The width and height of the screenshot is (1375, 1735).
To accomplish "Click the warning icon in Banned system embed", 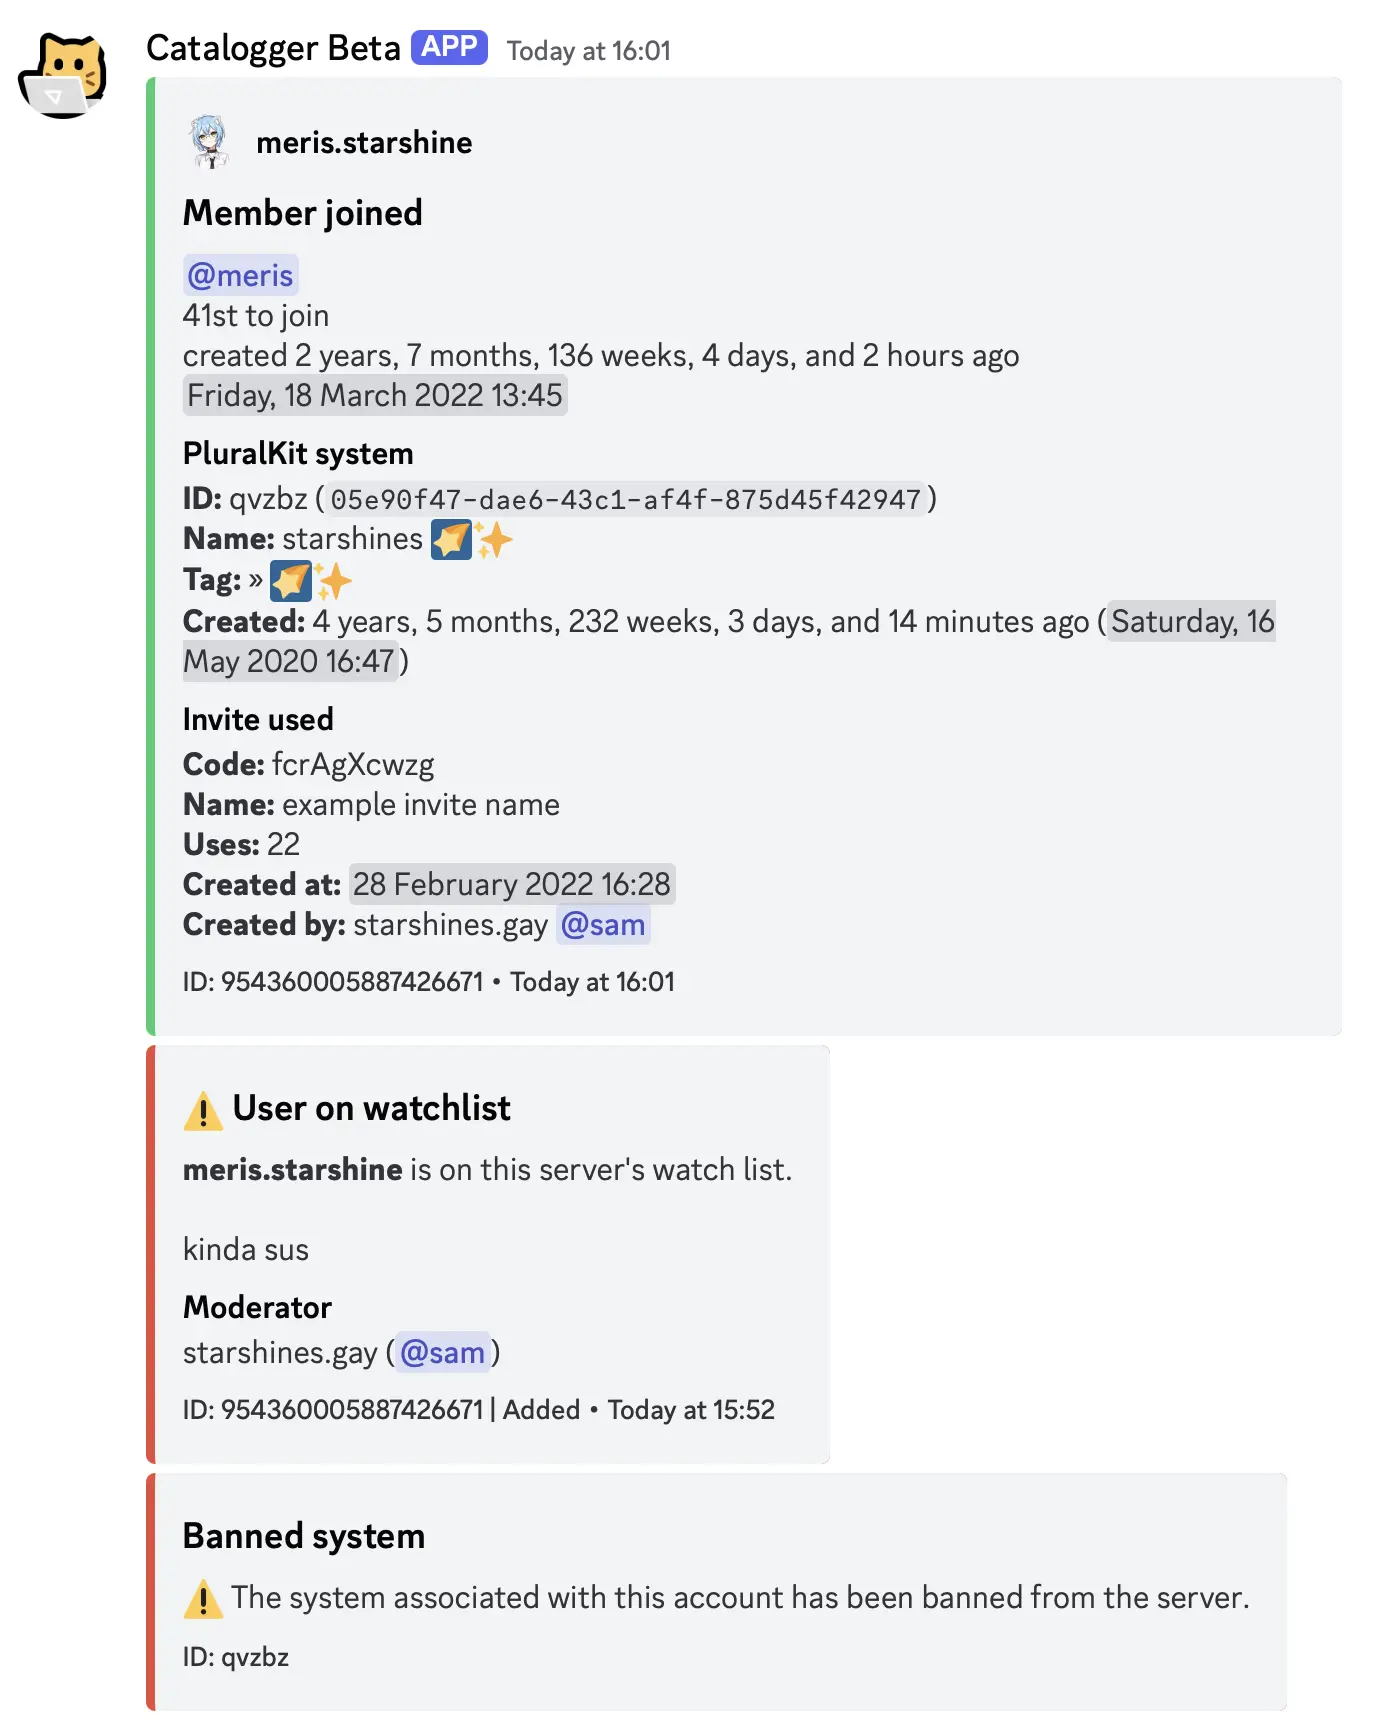I will (203, 1598).
